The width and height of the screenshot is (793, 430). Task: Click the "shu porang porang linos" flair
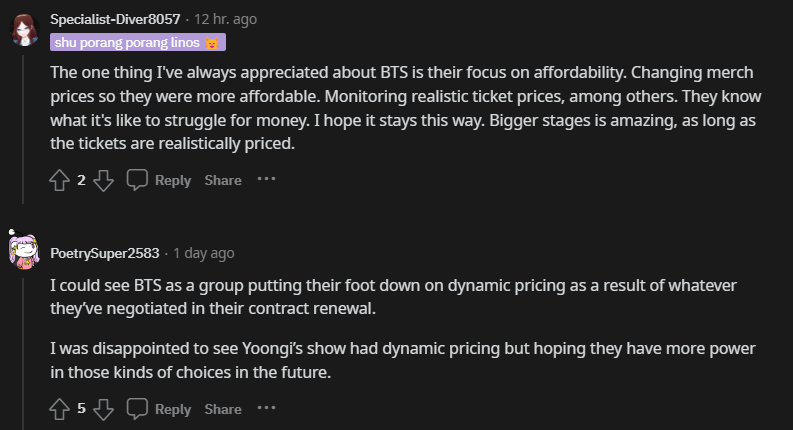138,42
